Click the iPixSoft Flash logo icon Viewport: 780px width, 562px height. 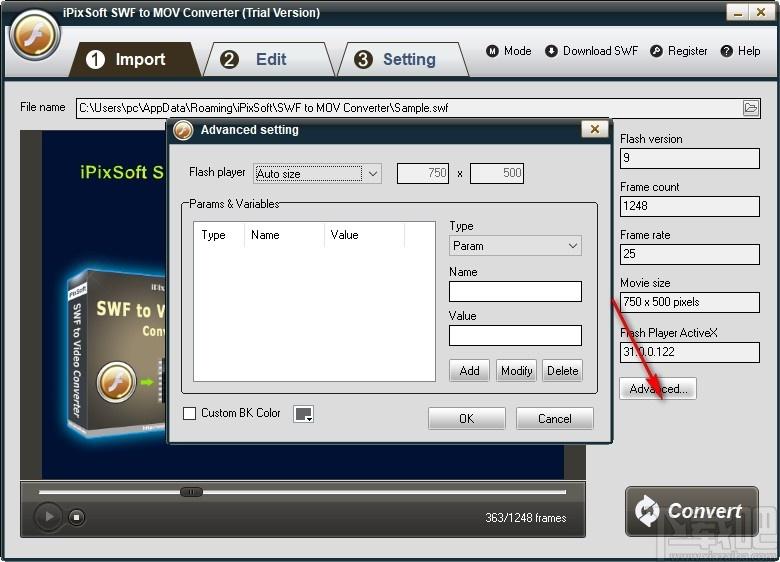click(x=34, y=35)
